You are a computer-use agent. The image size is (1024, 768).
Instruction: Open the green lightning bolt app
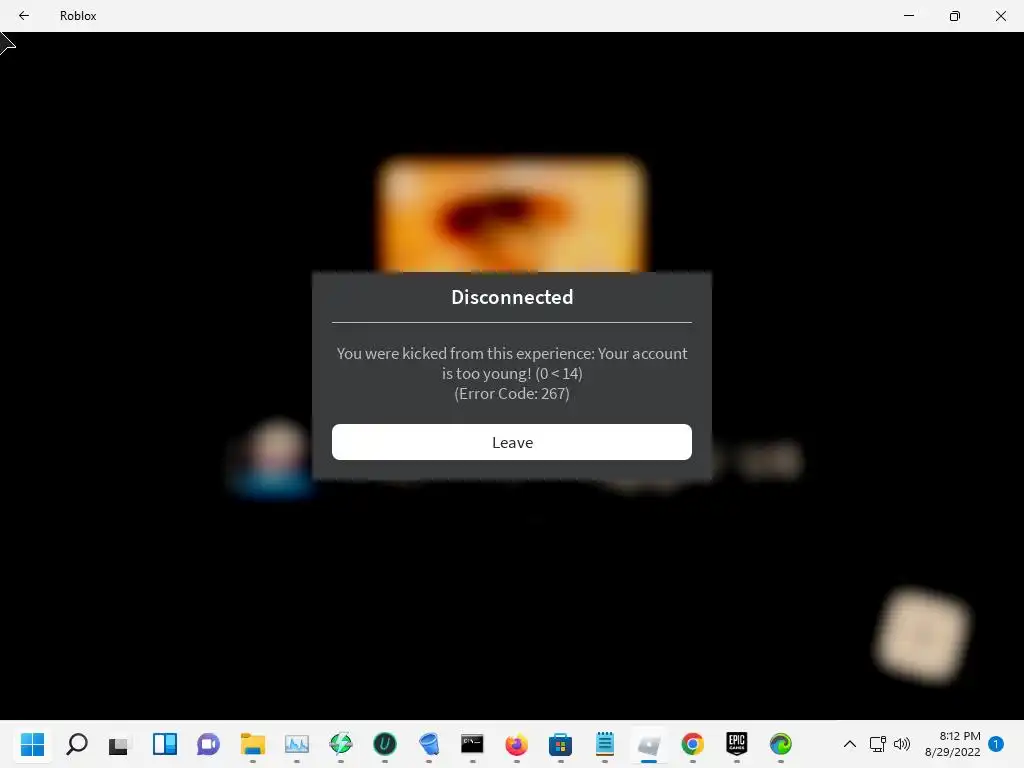(x=340, y=744)
